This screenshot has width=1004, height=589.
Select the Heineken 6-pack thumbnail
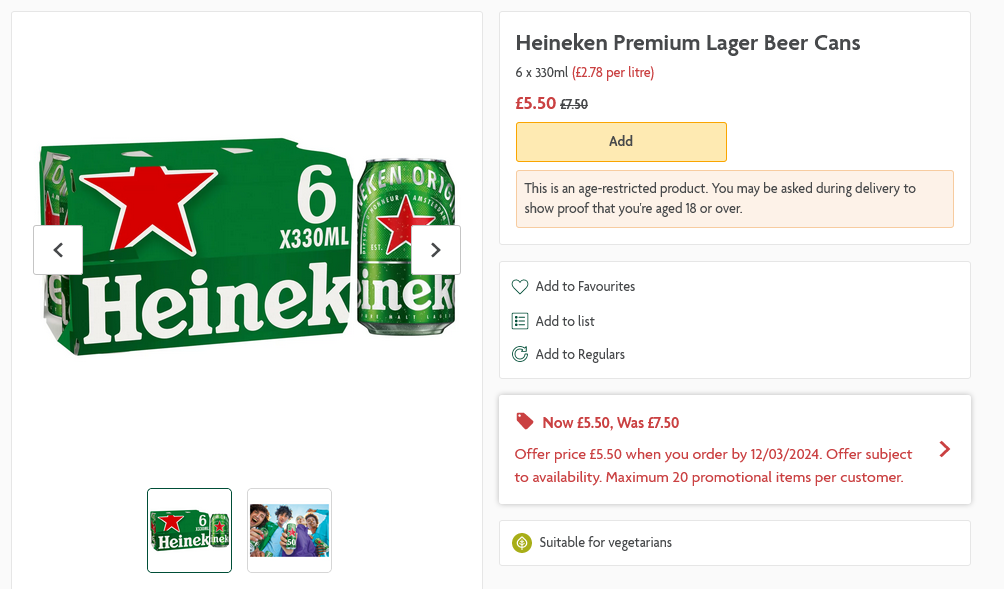click(189, 530)
